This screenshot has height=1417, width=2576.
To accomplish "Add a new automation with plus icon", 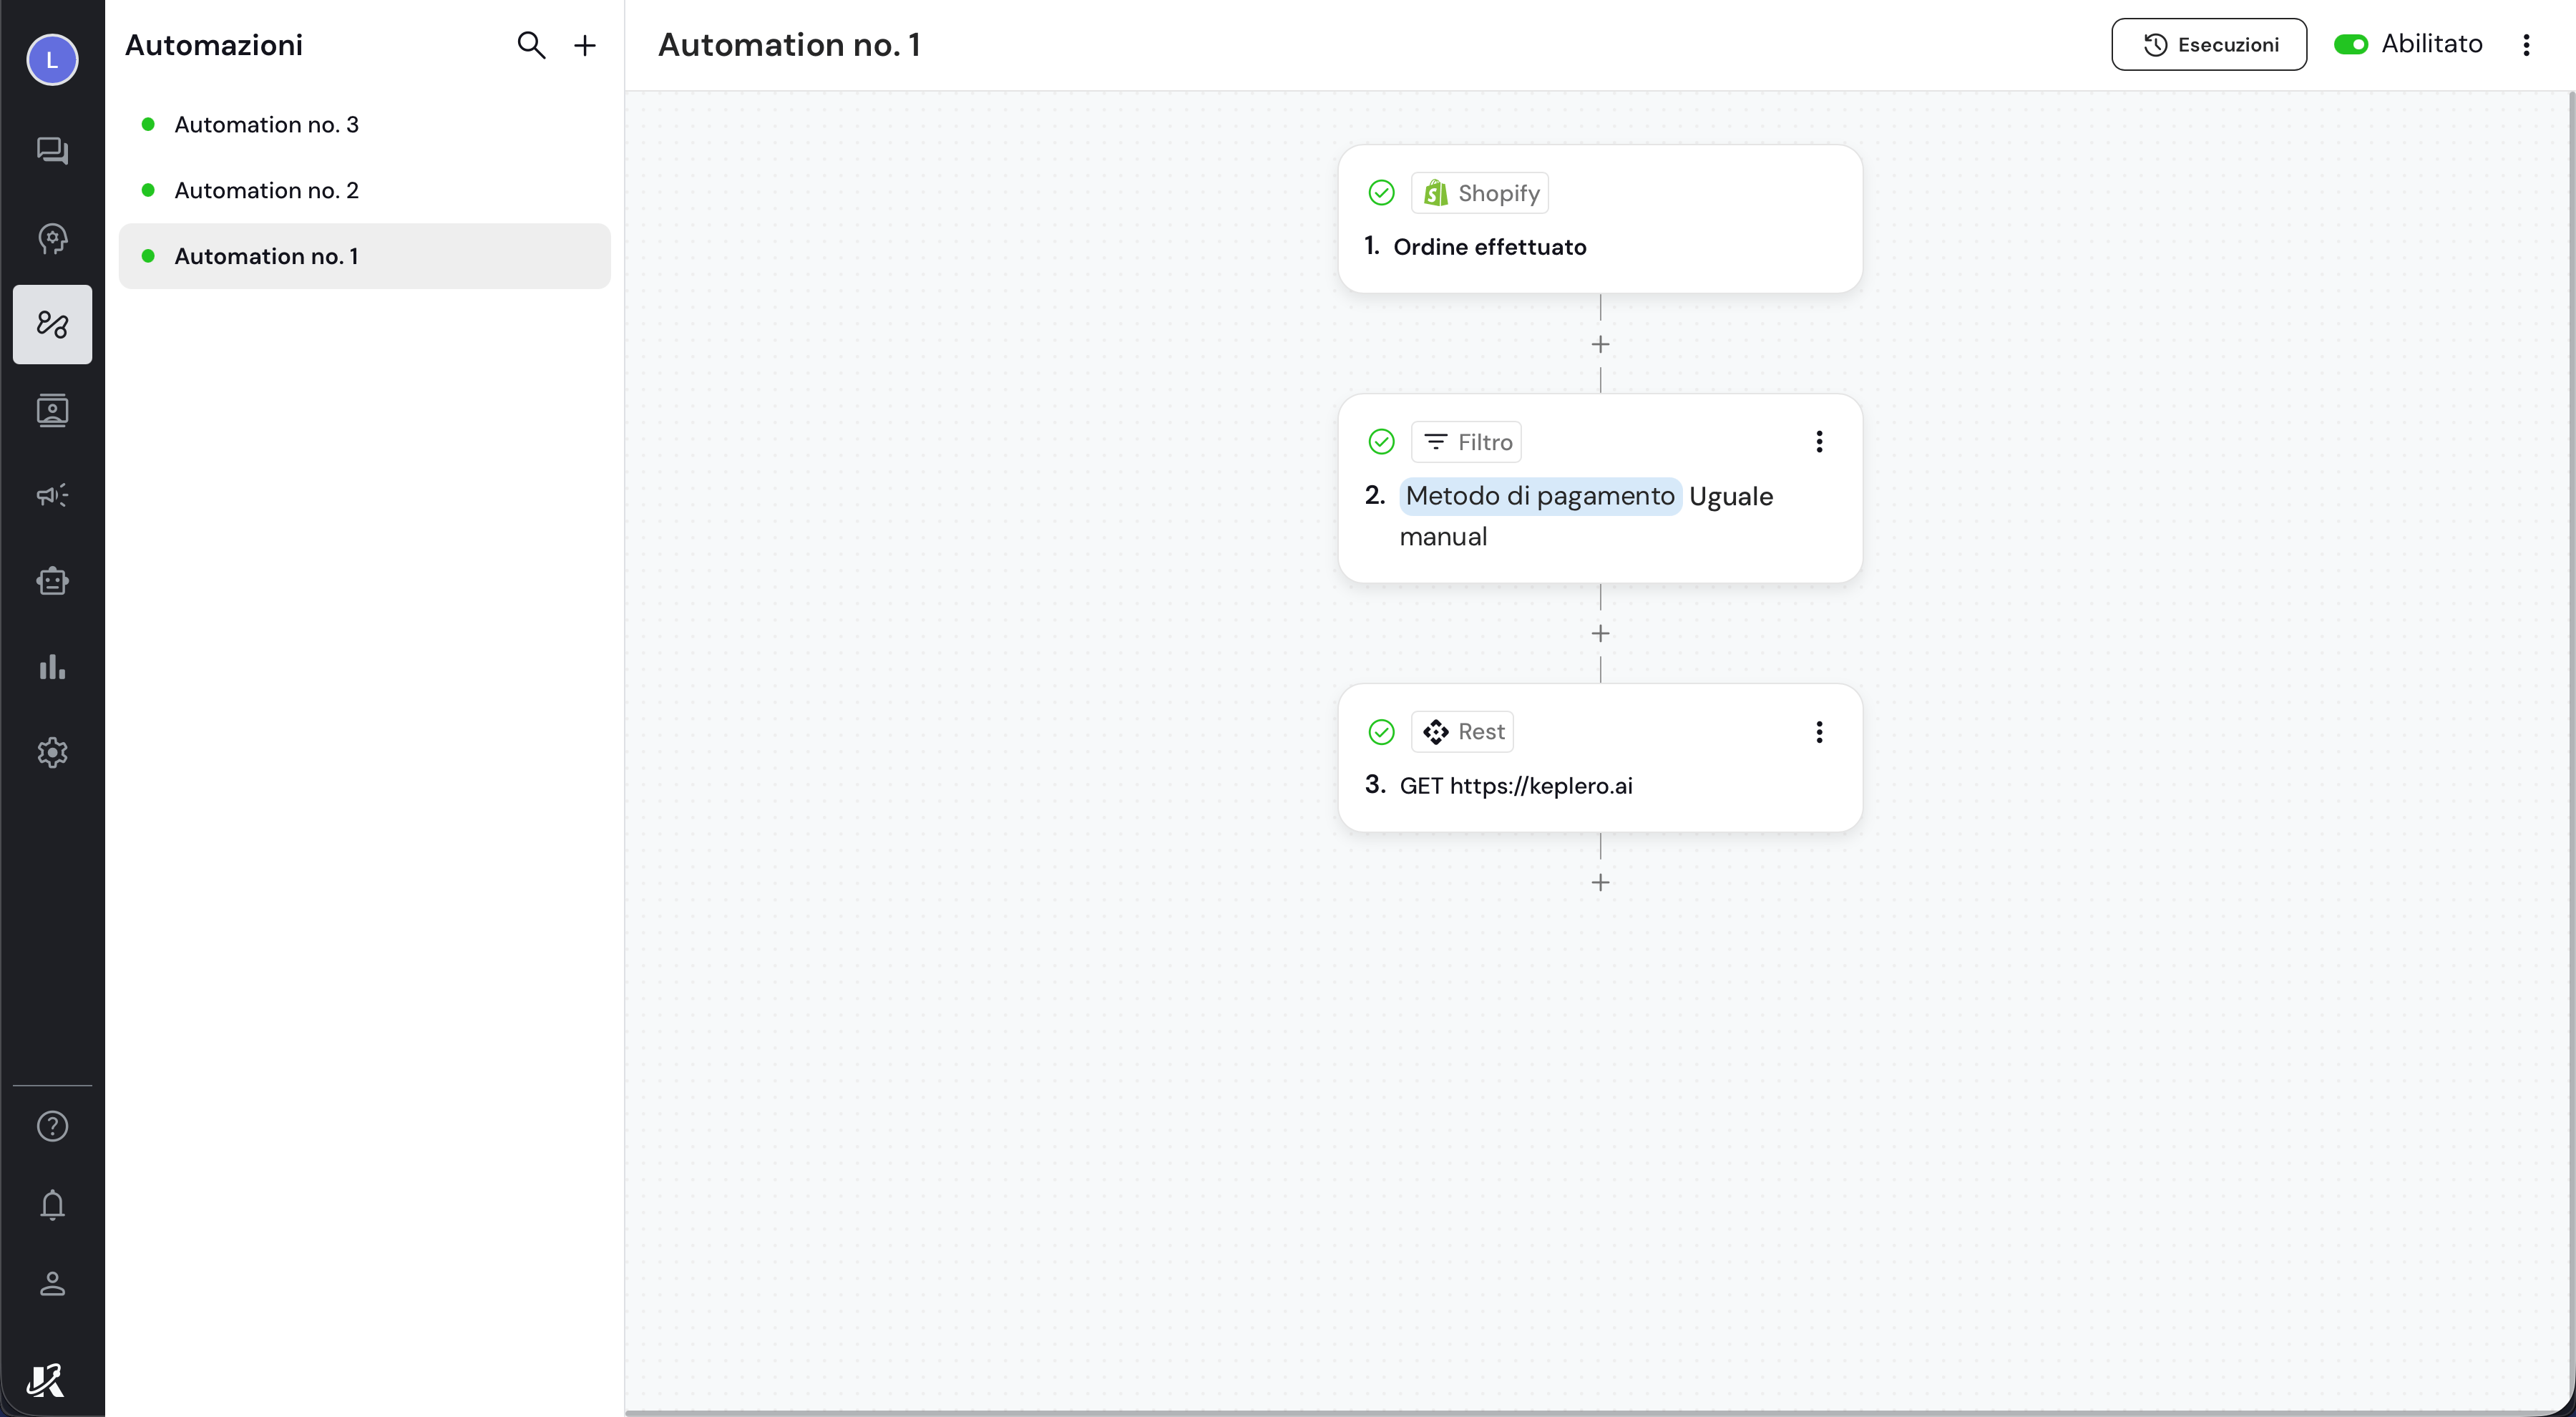I will (x=585, y=45).
